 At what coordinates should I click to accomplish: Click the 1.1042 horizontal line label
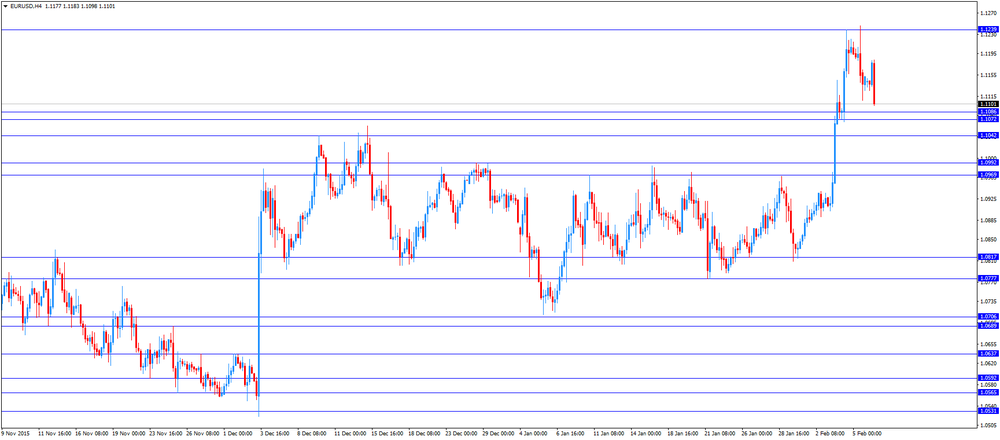pyautogui.click(x=988, y=135)
